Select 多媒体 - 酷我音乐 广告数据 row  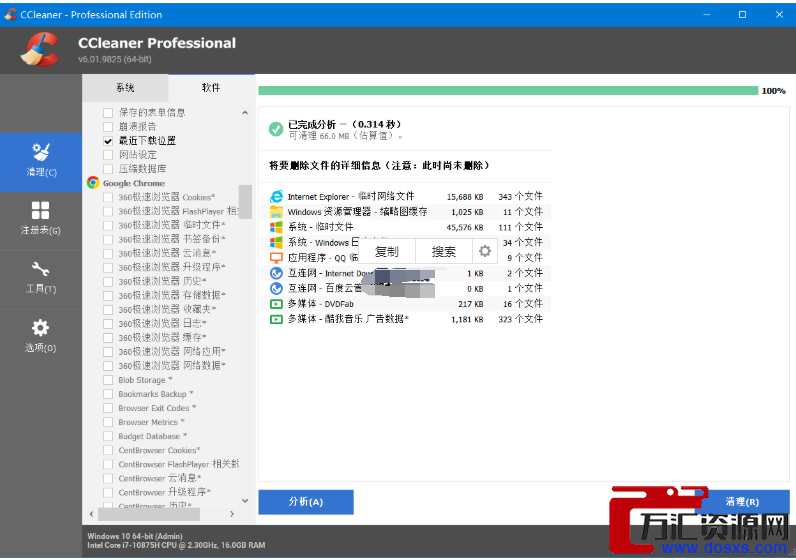[406, 319]
